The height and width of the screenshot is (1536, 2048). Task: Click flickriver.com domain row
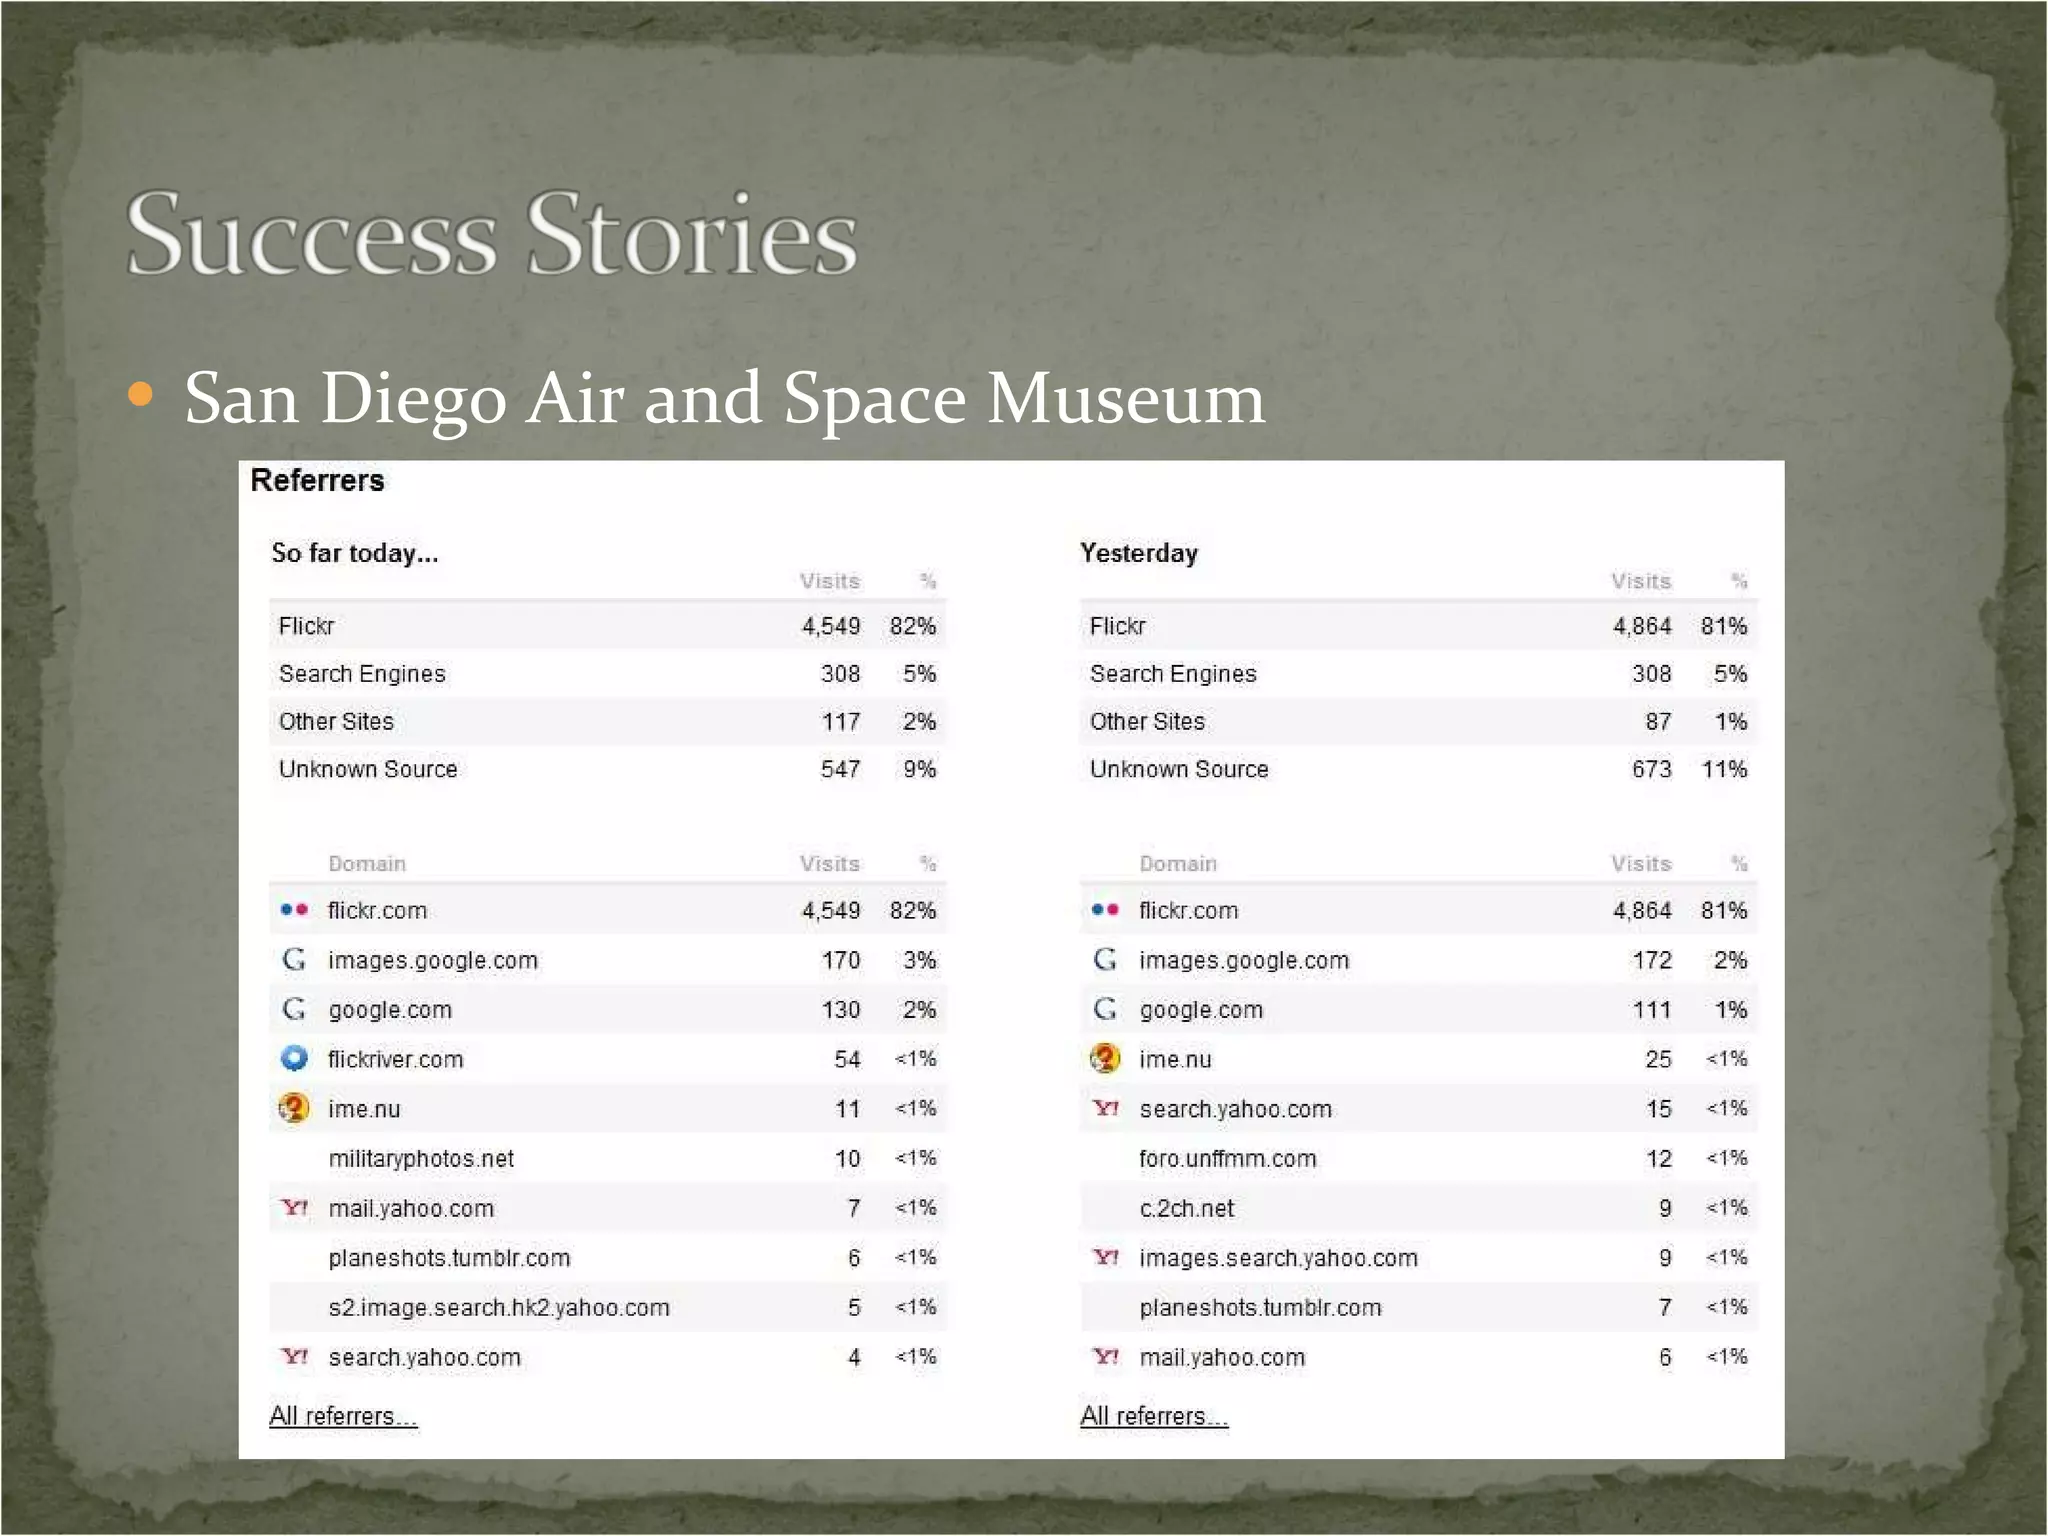608,1059
